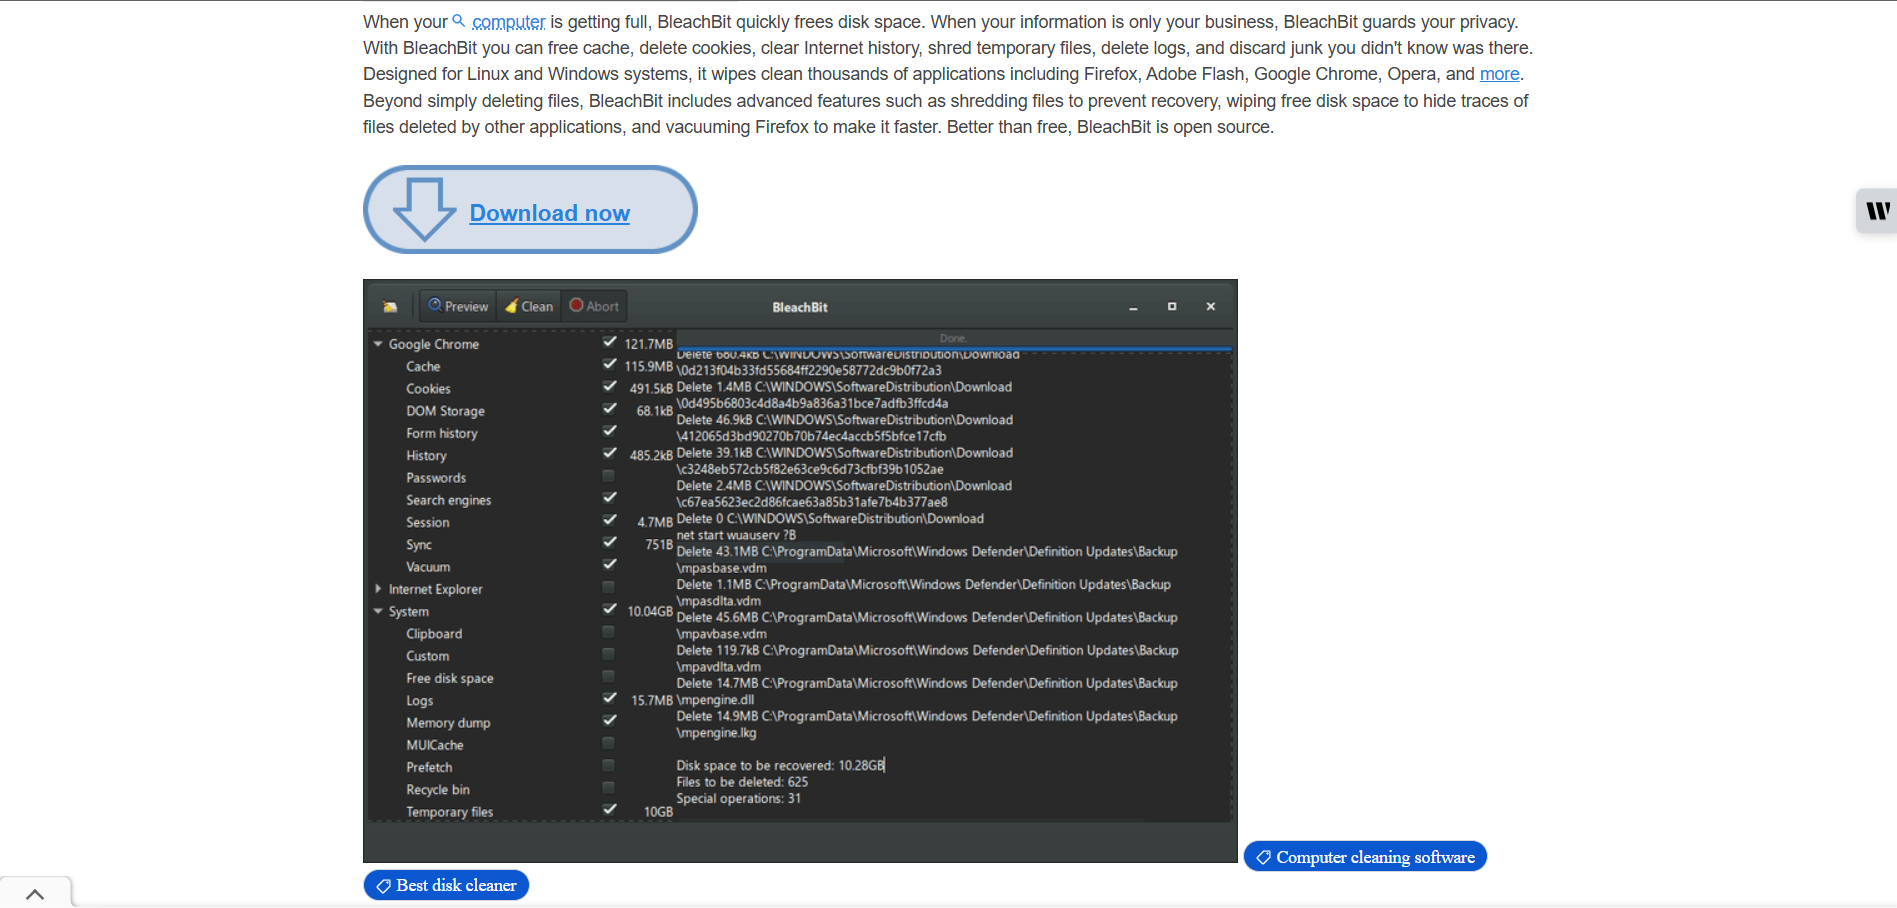This screenshot has width=1897, height=908.
Task: Toggle the DOM Storage checkbox
Action: click(609, 409)
